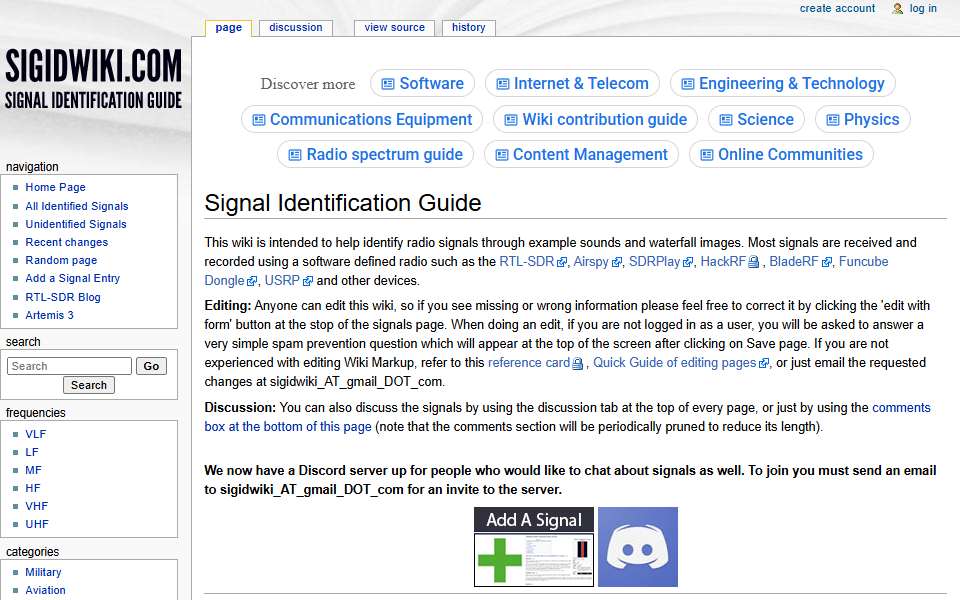Click the icon in Radio spectrum guide chip

click(x=295, y=155)
